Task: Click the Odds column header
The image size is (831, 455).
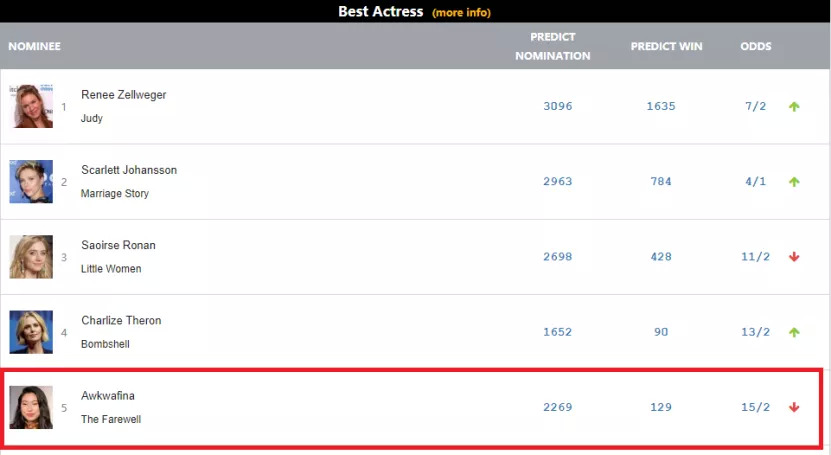Action: pos(755,46)
